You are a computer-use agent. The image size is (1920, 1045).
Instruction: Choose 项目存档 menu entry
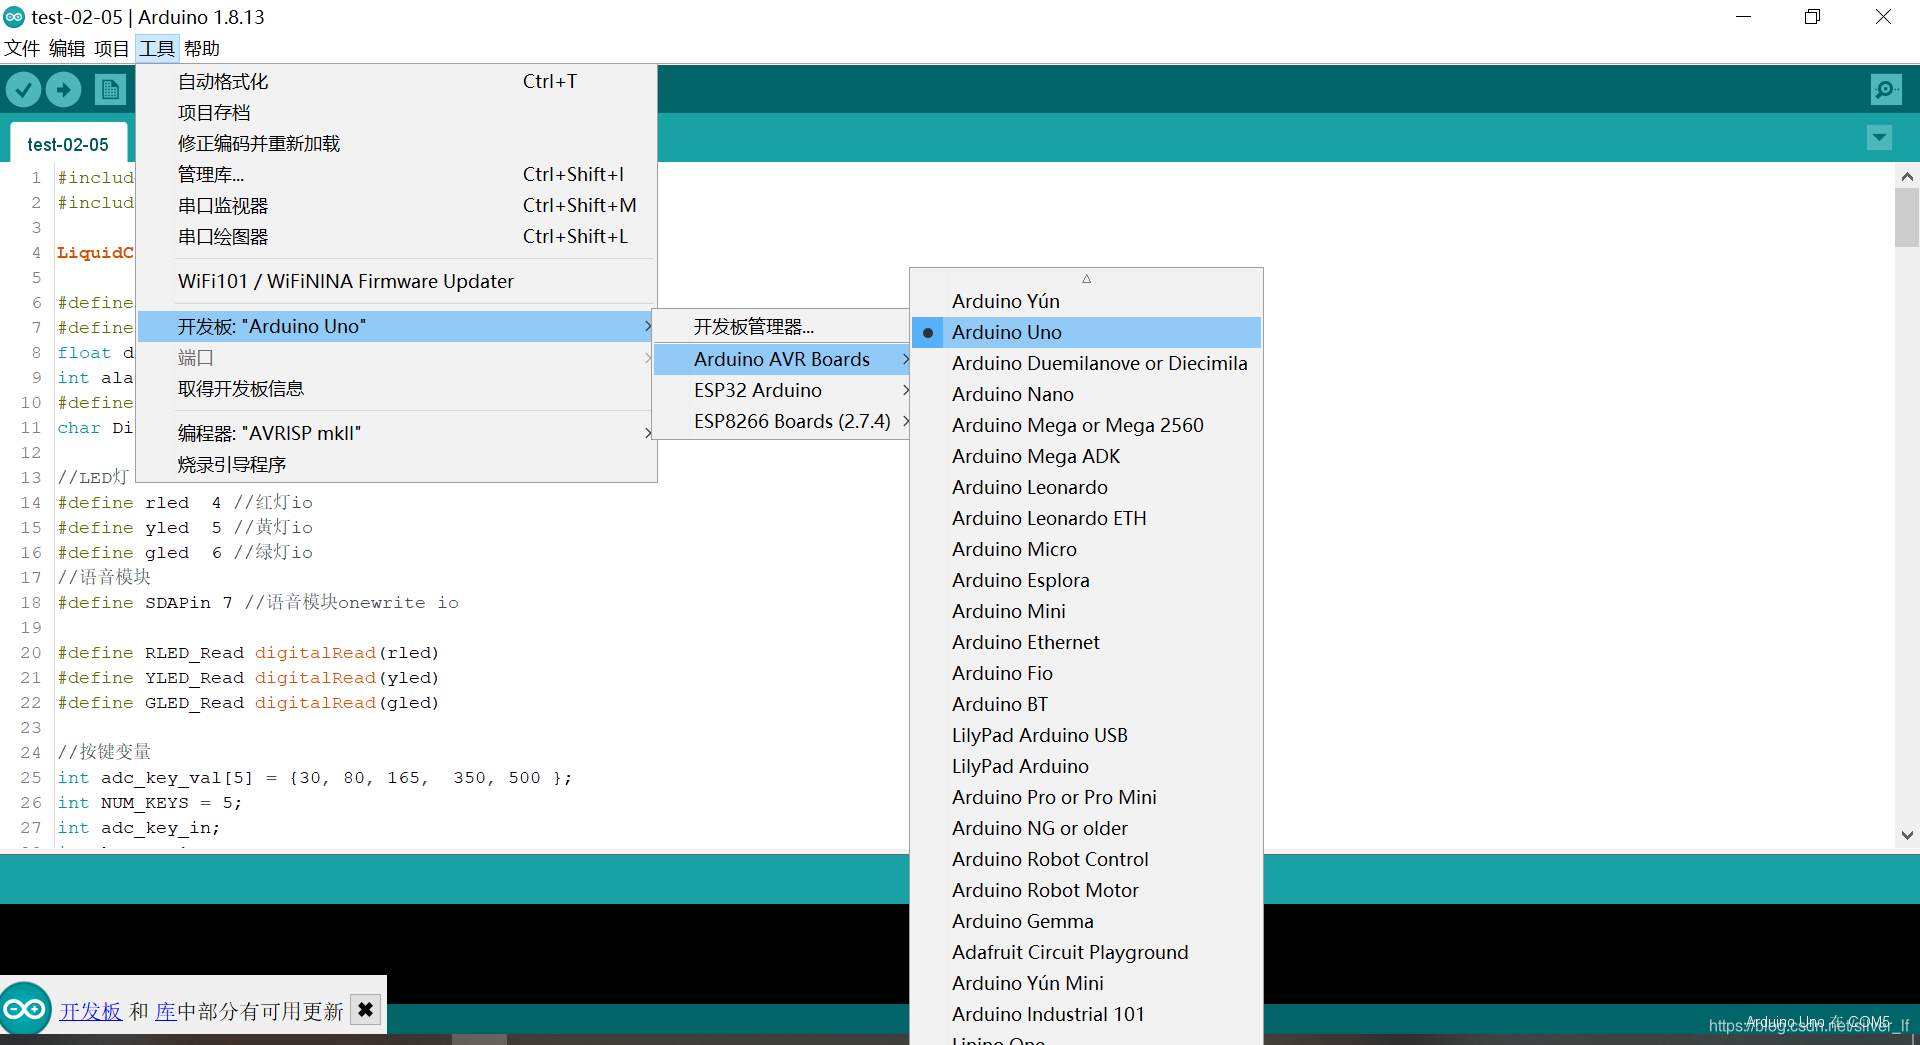pos(396,113)
